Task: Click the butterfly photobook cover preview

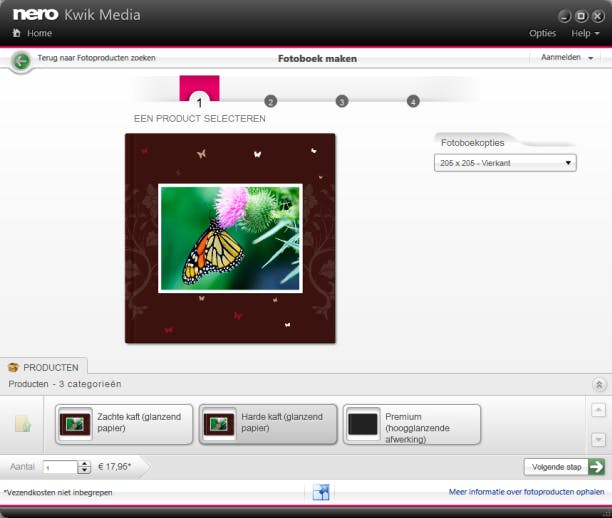Action: (230, 239)
